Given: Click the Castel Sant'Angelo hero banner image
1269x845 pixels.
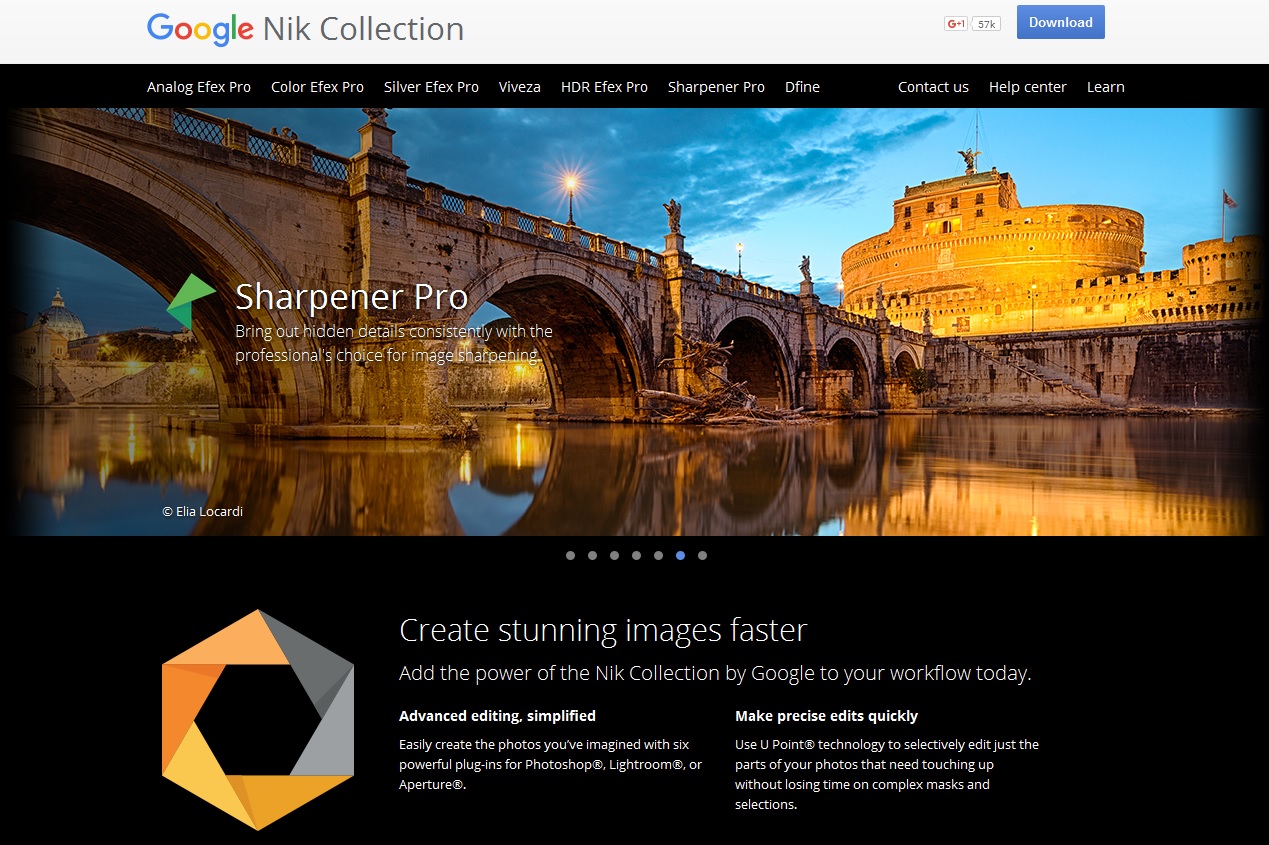Looking at the screenshot, I should click(634, 322).
